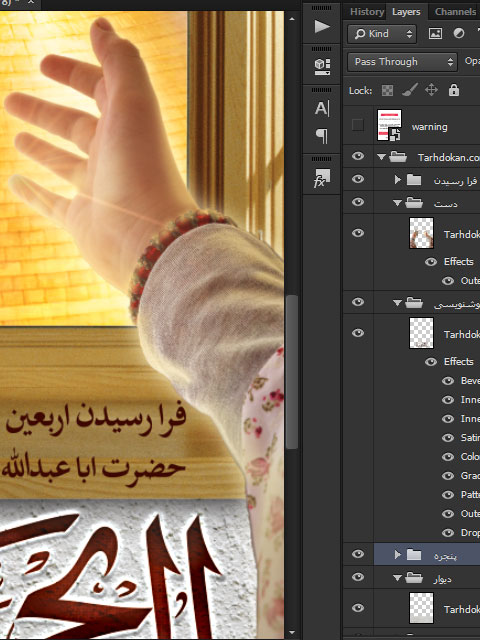Image resolution: width=480 pixels, height=640 pixels.
Task: Select the warning layer name
Action: coord(429,127)
